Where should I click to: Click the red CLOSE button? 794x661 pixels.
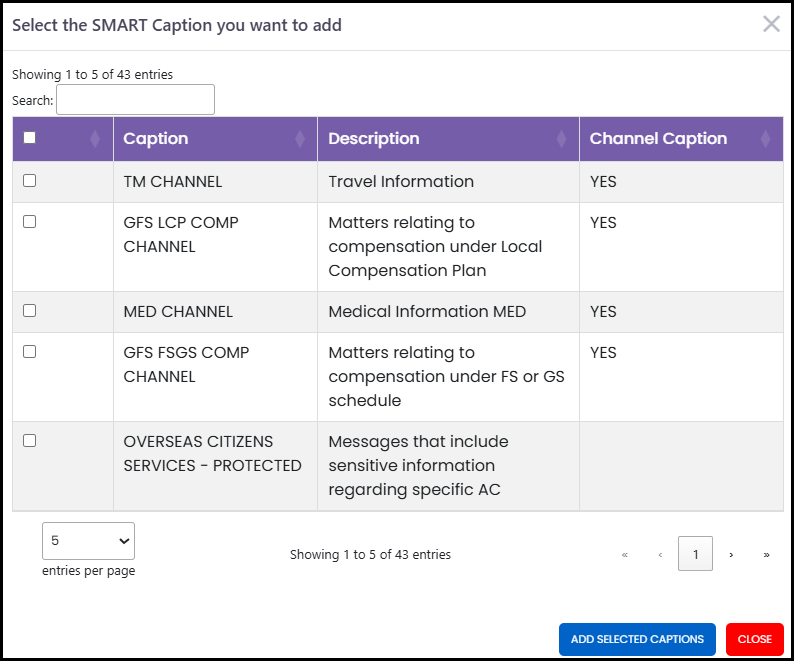coord(755,639)
